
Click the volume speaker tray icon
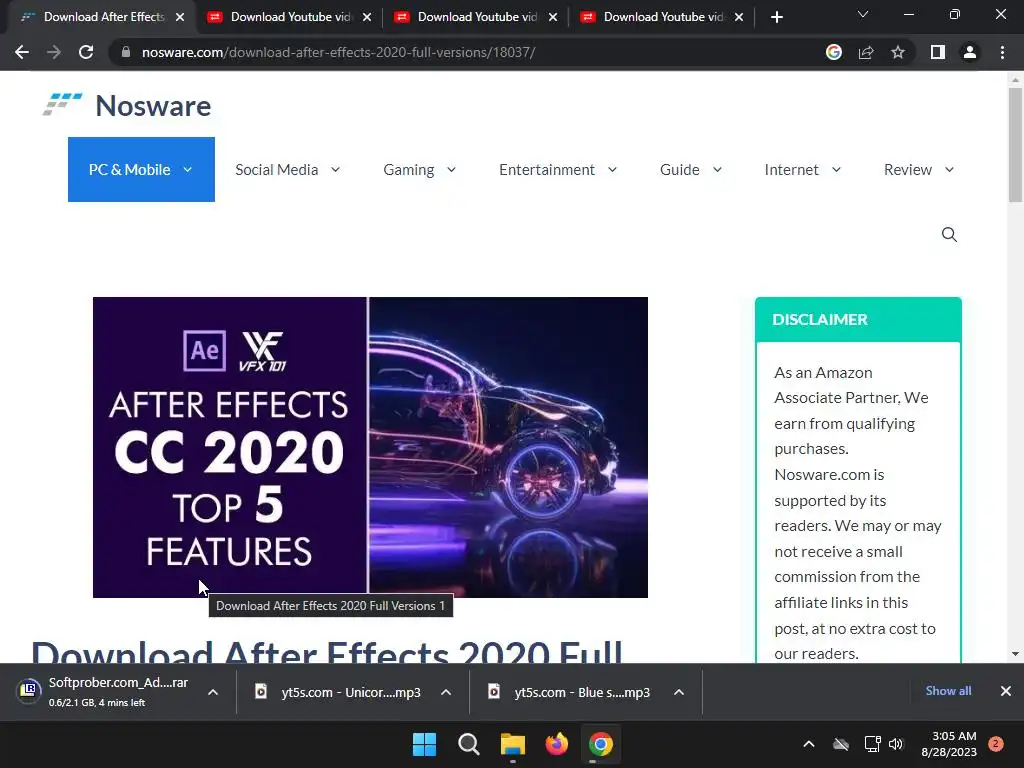896,744
